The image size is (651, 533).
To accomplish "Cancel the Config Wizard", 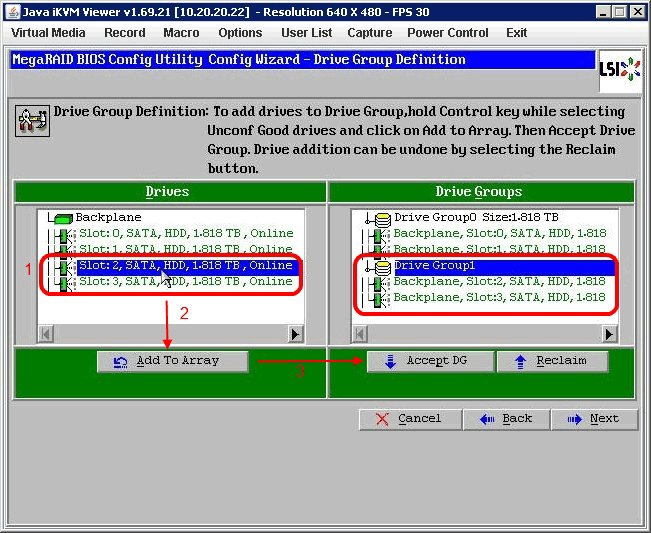I will coord(410,419).
